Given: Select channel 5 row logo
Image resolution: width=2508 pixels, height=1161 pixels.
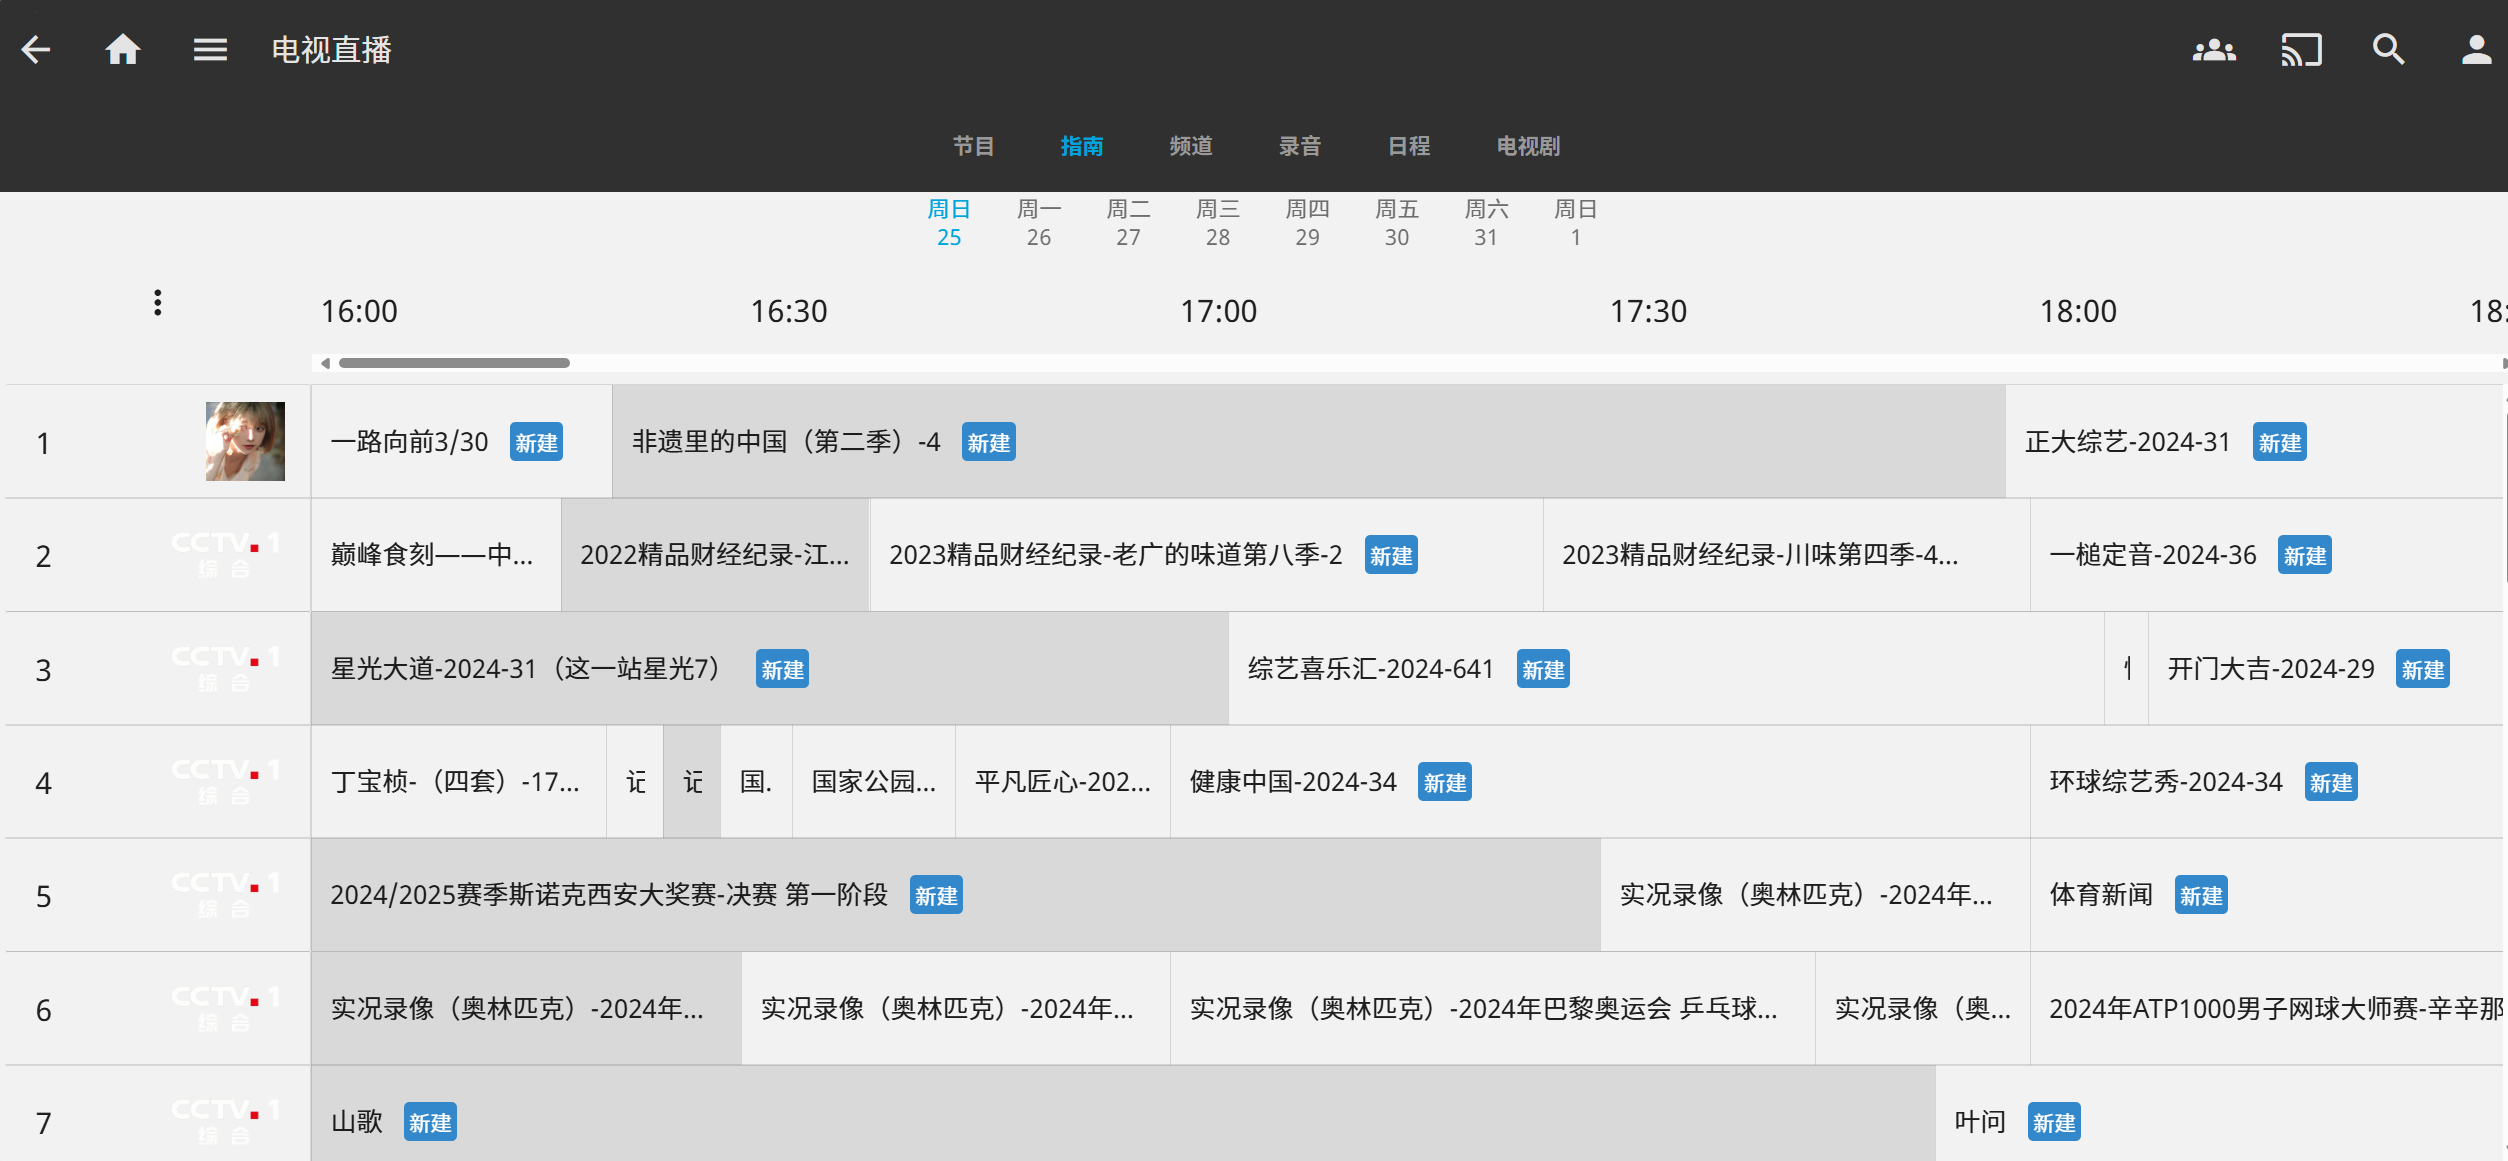Looking at the screenshot, I should coord(225,895).
